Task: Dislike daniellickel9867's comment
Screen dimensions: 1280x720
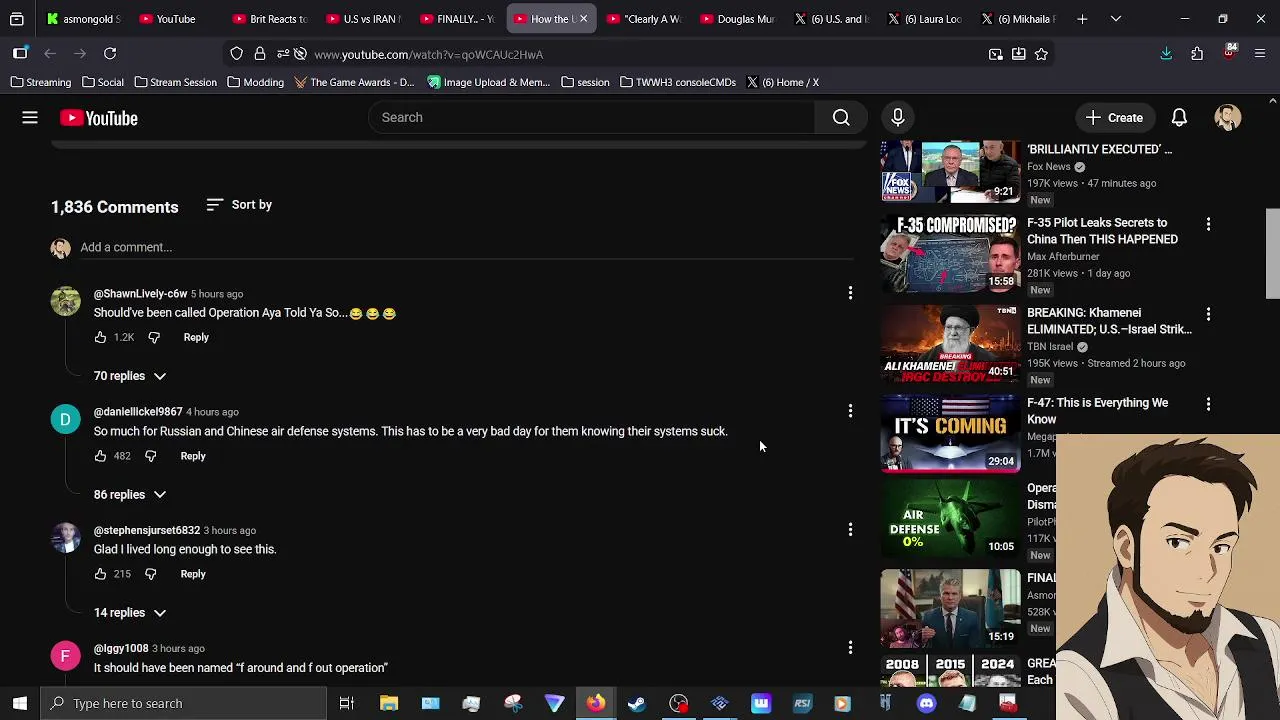Action: tap(151, 456)
